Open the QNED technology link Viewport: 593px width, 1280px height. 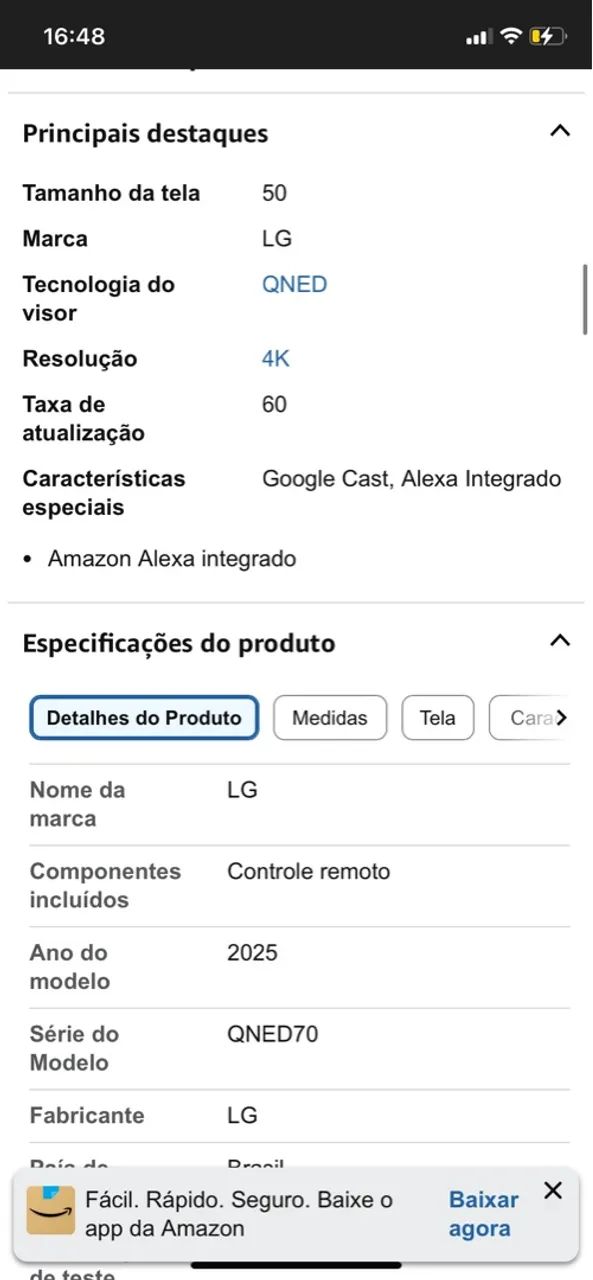click(294, 284)
